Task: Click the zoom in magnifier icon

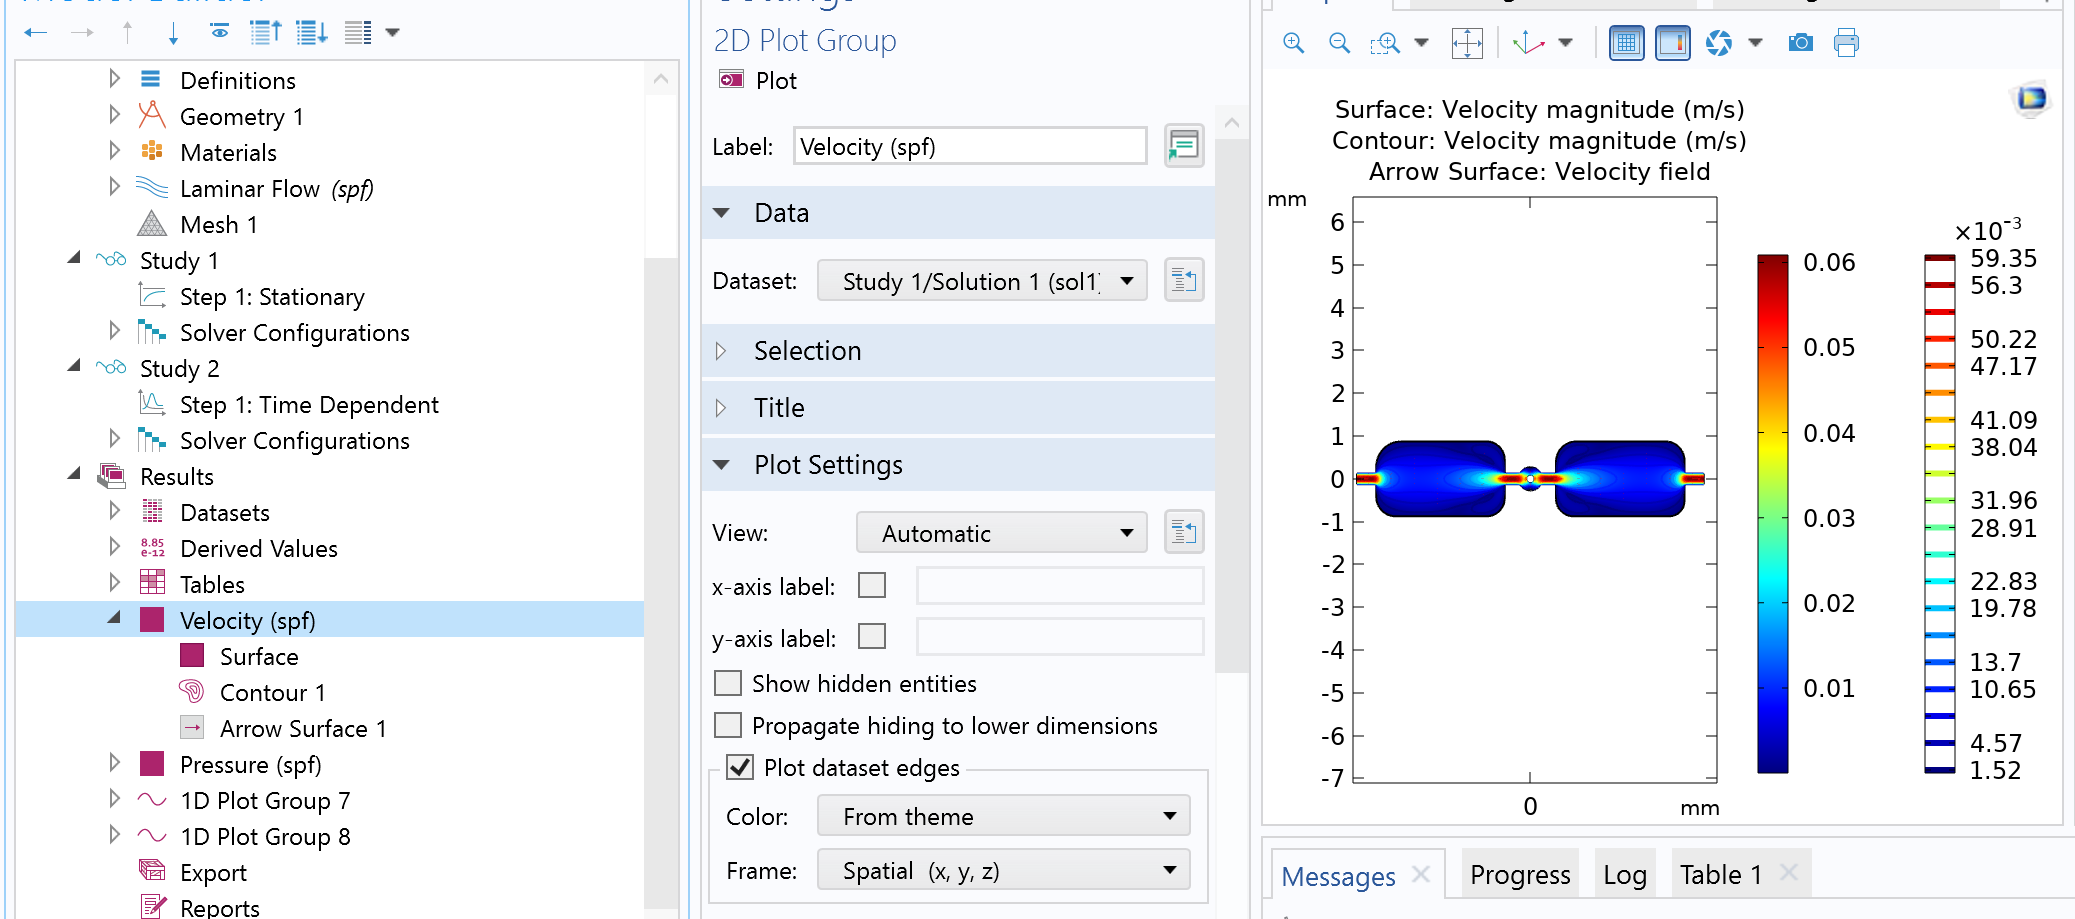Action: coord(1293,43)
